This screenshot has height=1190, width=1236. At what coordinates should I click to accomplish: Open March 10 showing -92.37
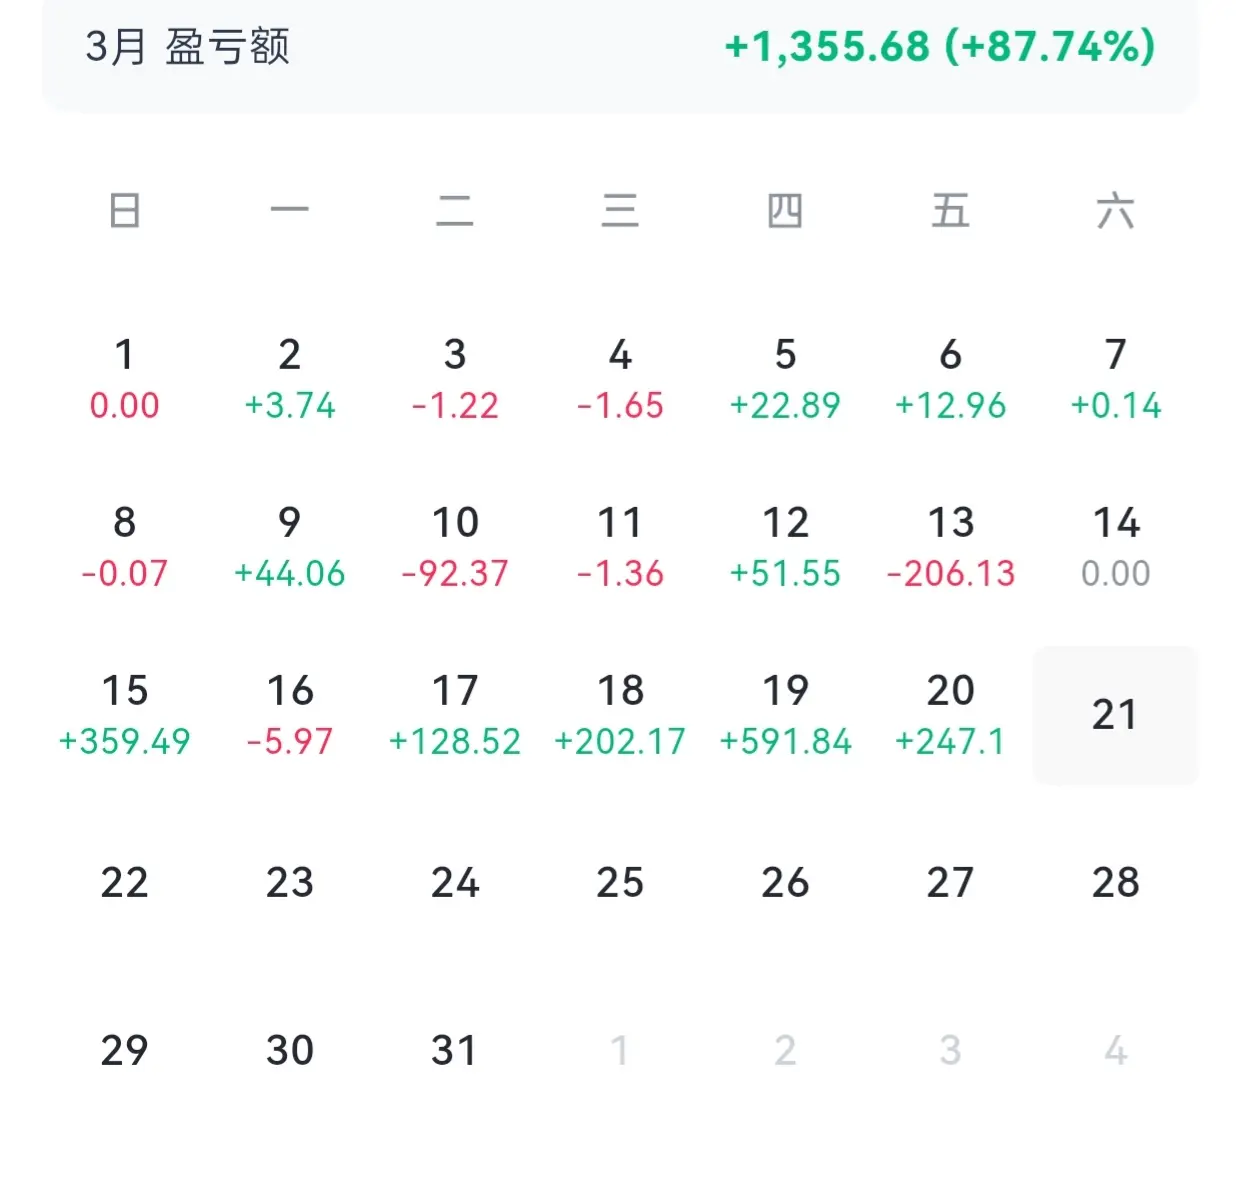[x=455, y=546]
